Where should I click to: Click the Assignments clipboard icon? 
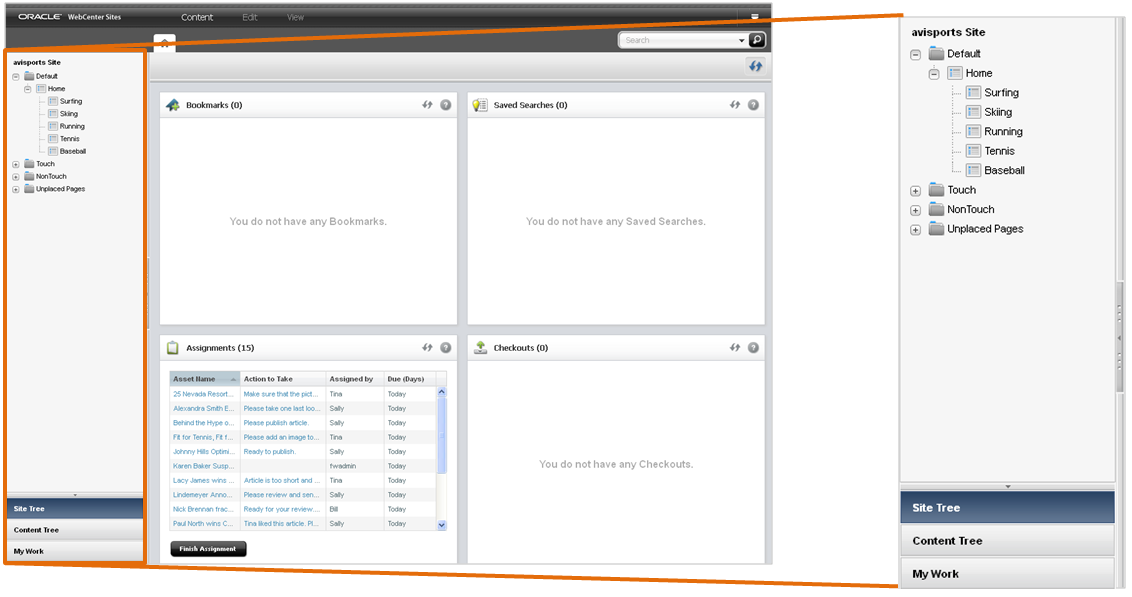[173, 348]
